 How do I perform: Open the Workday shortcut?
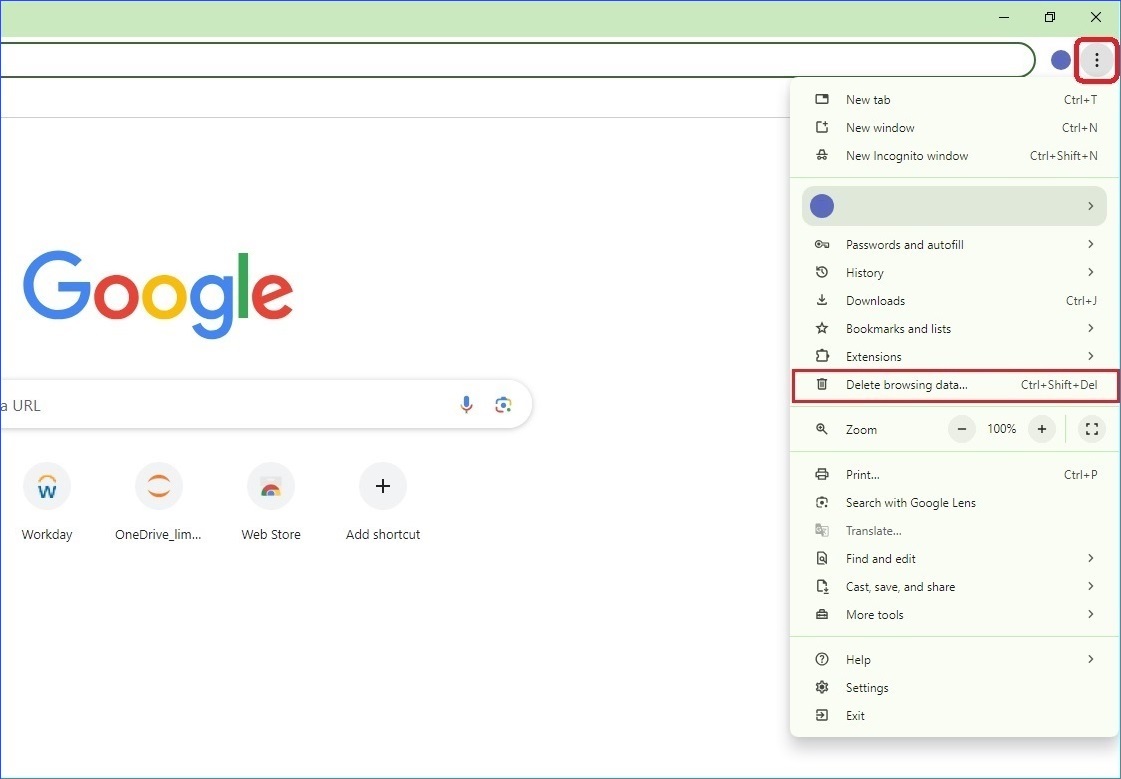pos(47,487)
